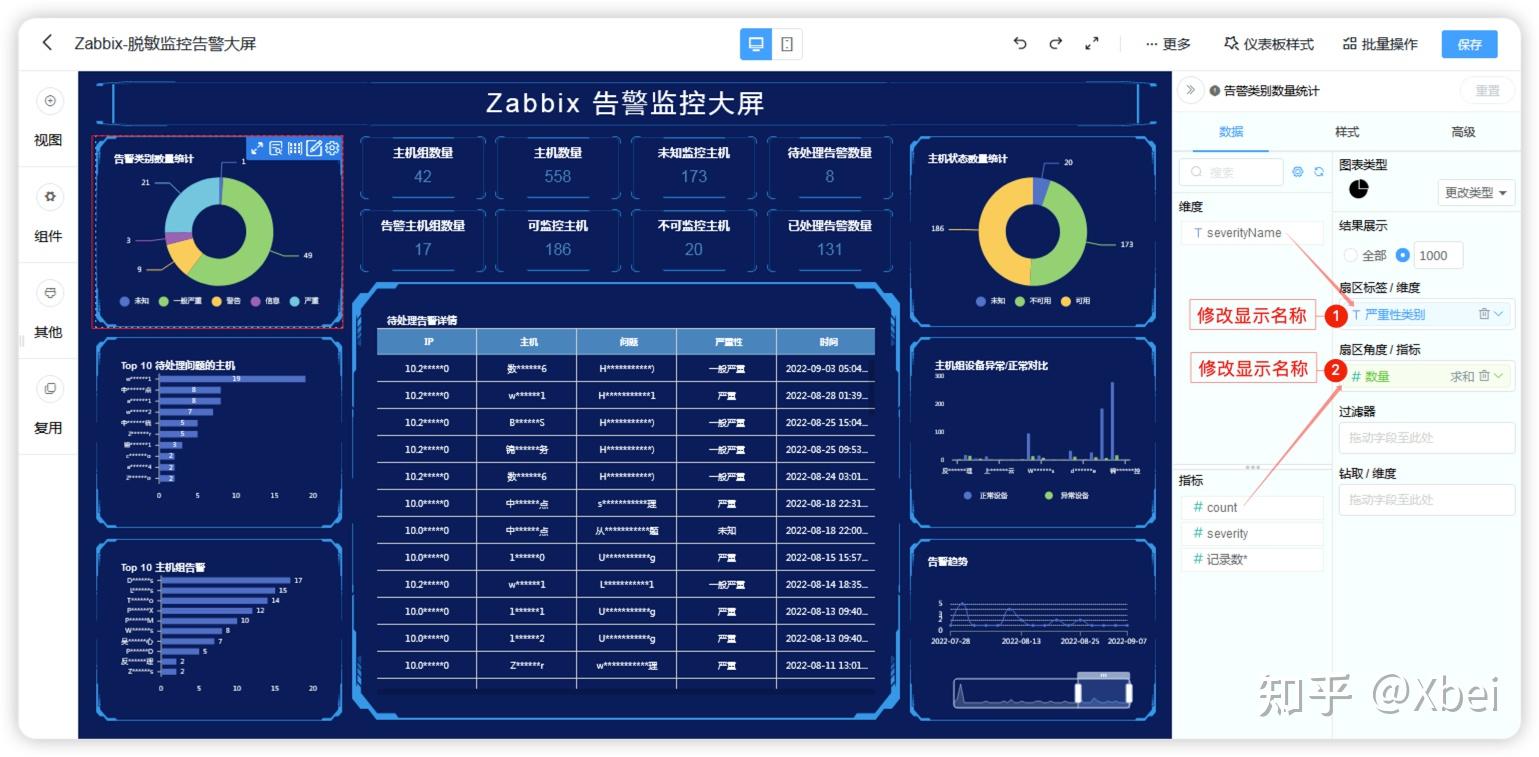Screen dimensions: 1539x757
Task: Select the mobile preview toggle at top
Action: pyautogui.click(x=787, y=43)
